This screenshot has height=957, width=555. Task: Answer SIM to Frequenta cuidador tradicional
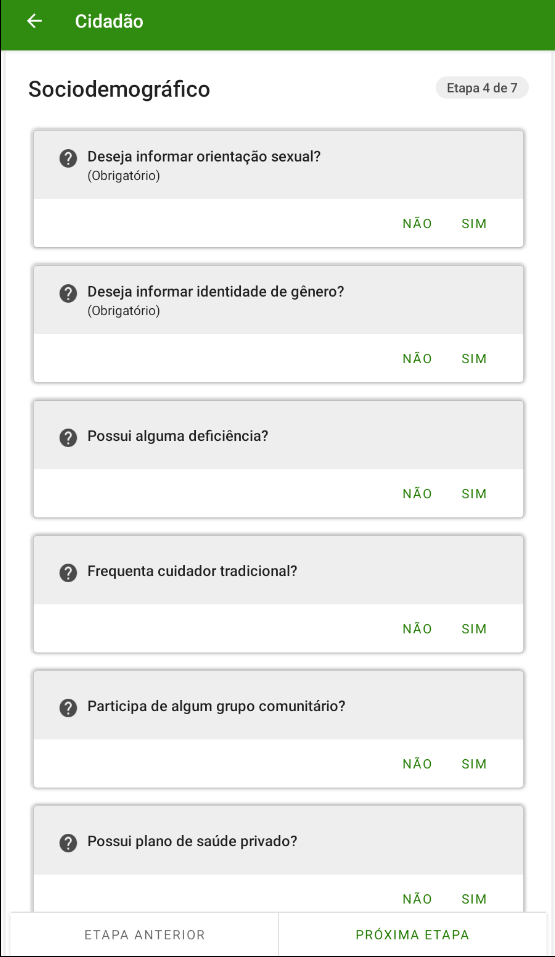pos(474,629)
